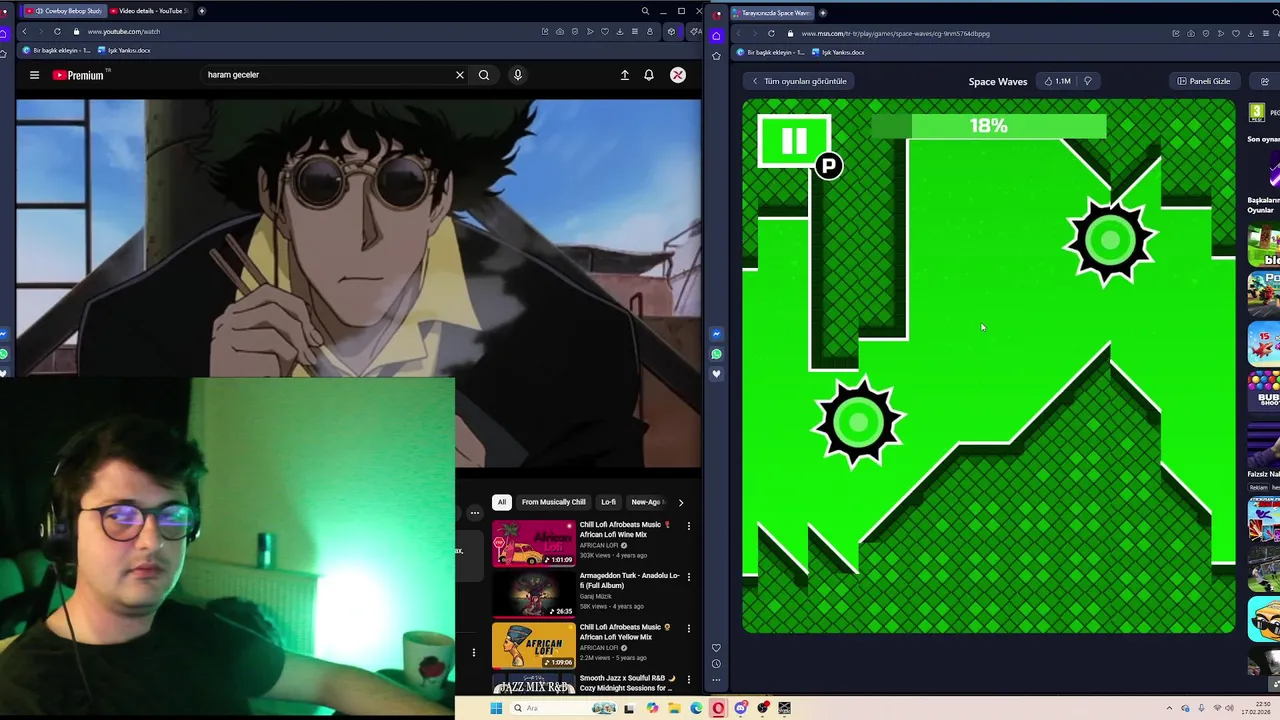Open Microsoft Edge from the taskbar
The image size is (1280, 720).
(696, 708)
